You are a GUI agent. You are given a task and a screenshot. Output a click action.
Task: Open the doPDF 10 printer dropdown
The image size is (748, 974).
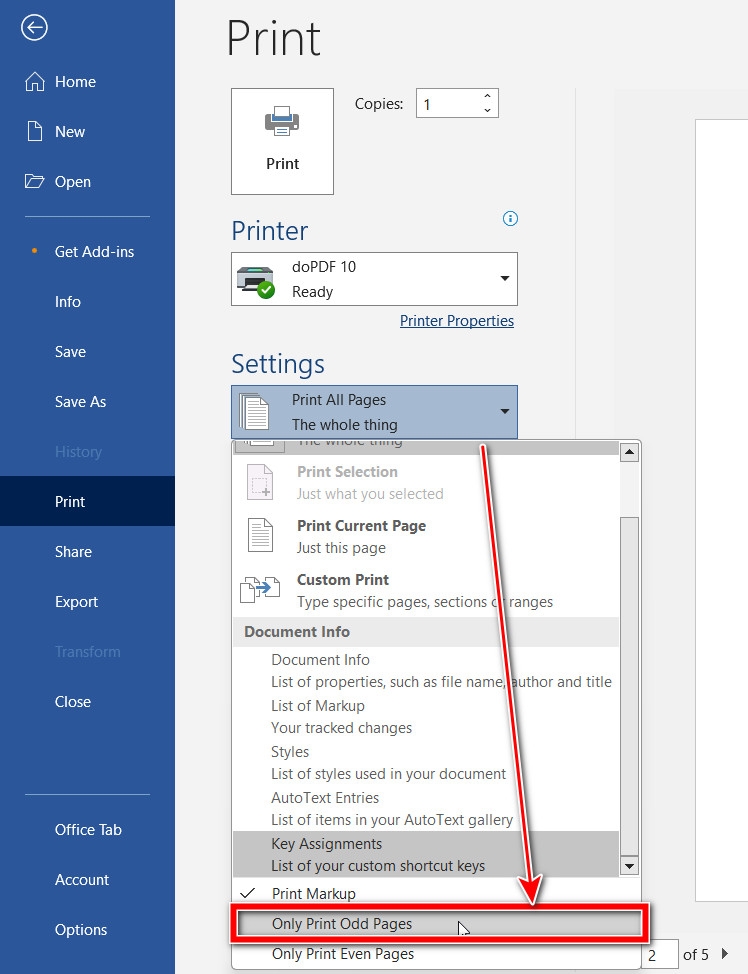point(374,279)
